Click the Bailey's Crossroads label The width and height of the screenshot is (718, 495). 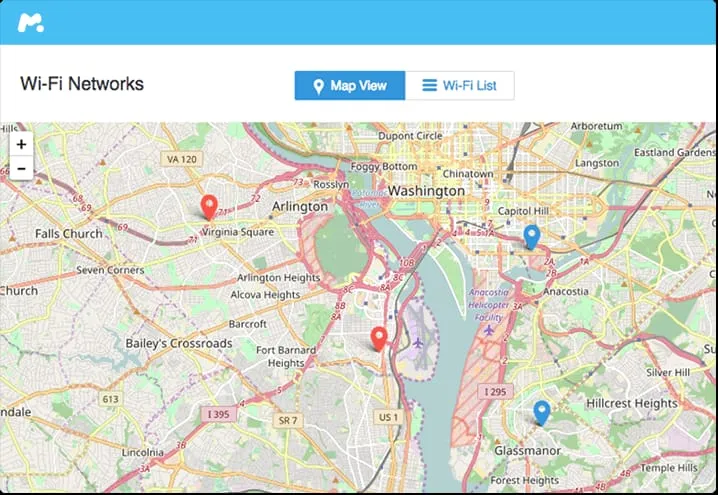pyautogui.click(x=179, y=343)
